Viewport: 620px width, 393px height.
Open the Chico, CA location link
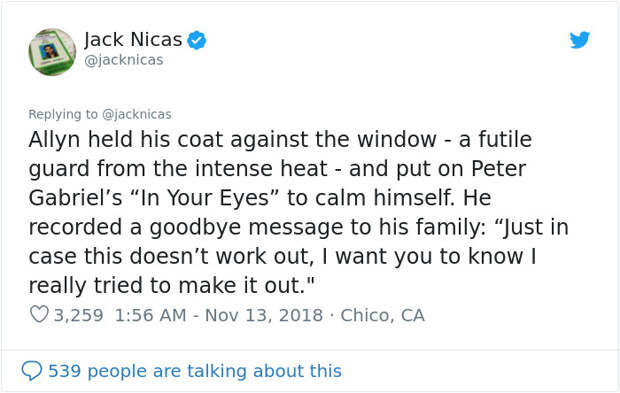click(x=383, y=315)
